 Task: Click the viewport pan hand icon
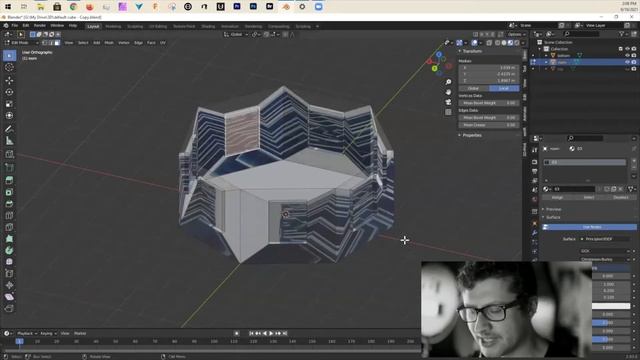448,92
